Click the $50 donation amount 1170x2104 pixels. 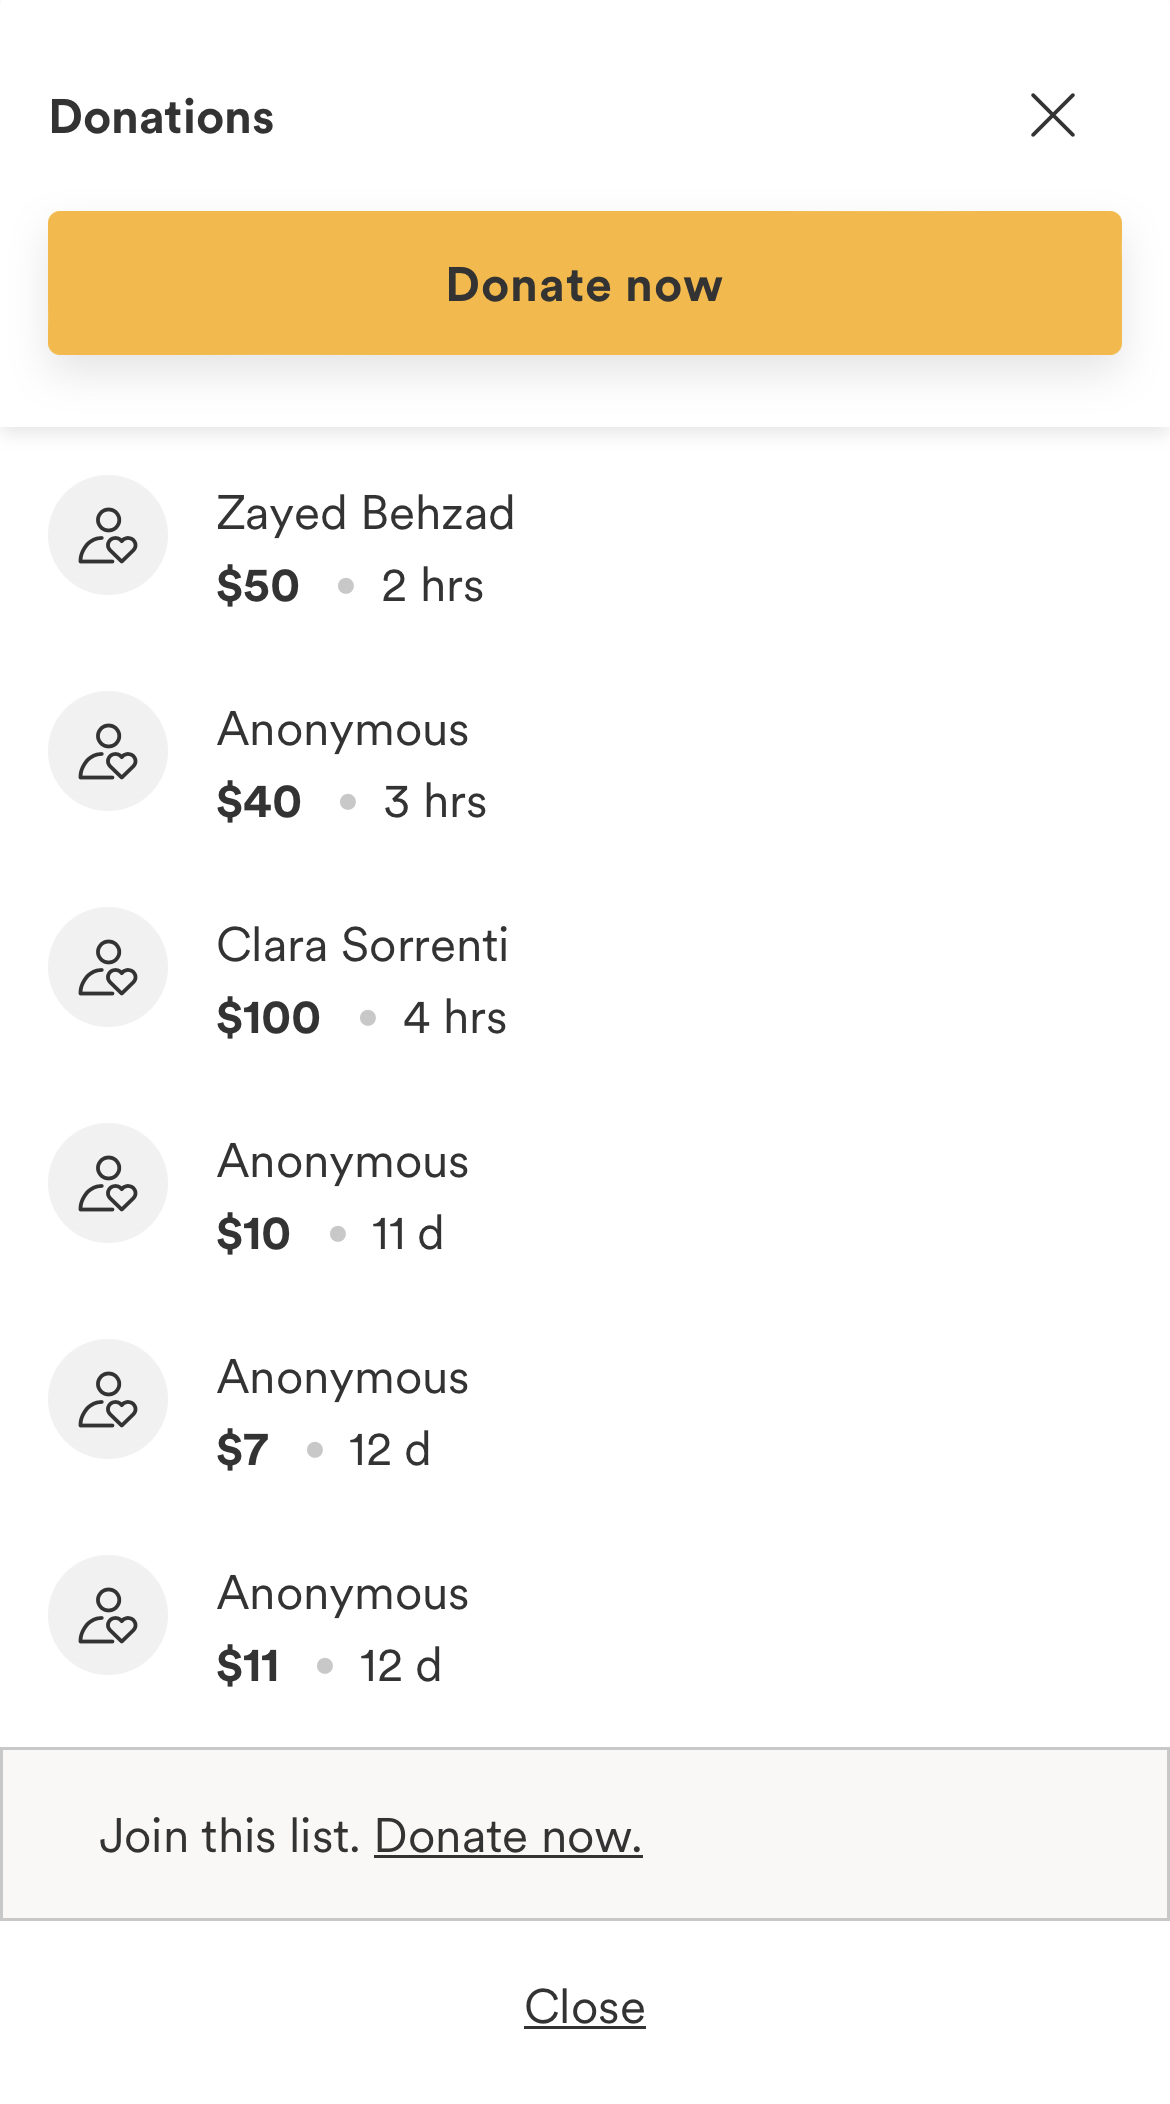tap(258, 586)
